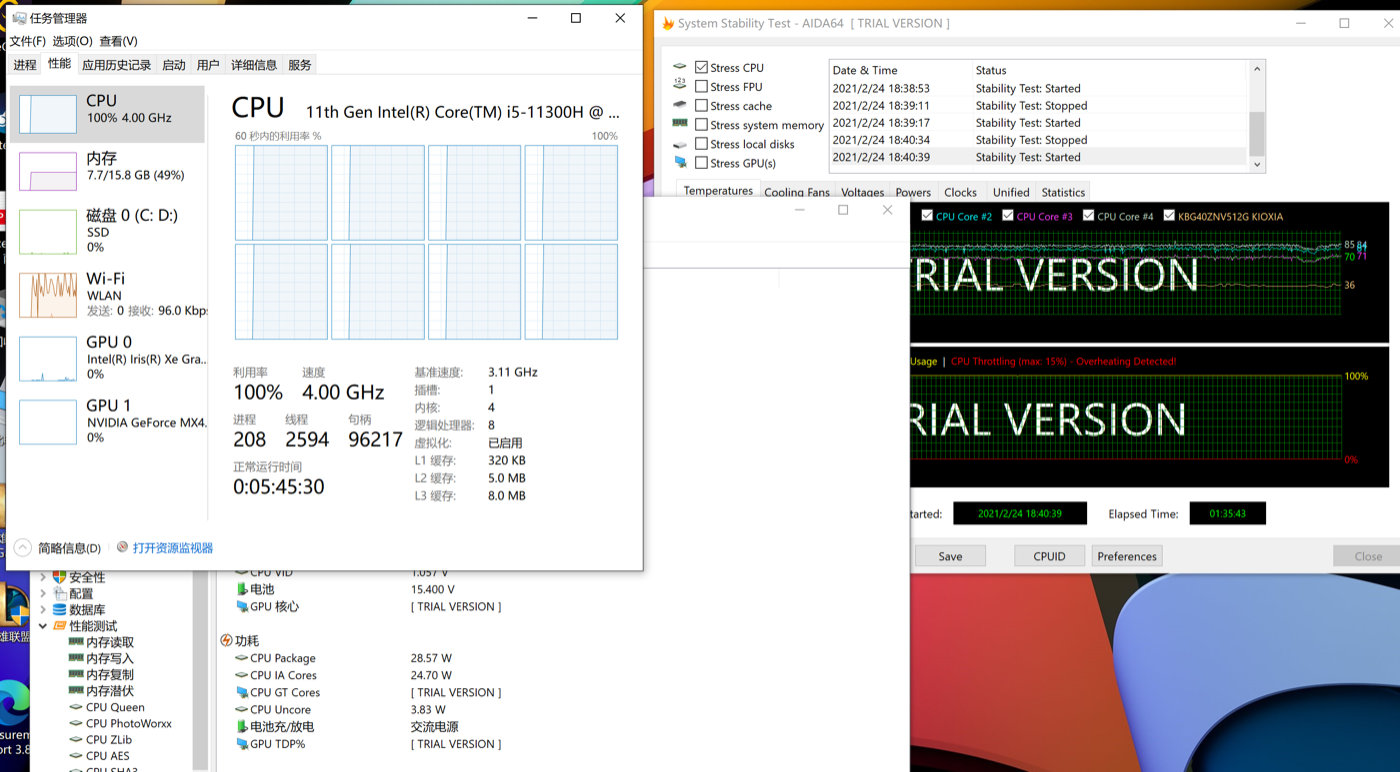Click the CPUID button

pos(1049,556)
